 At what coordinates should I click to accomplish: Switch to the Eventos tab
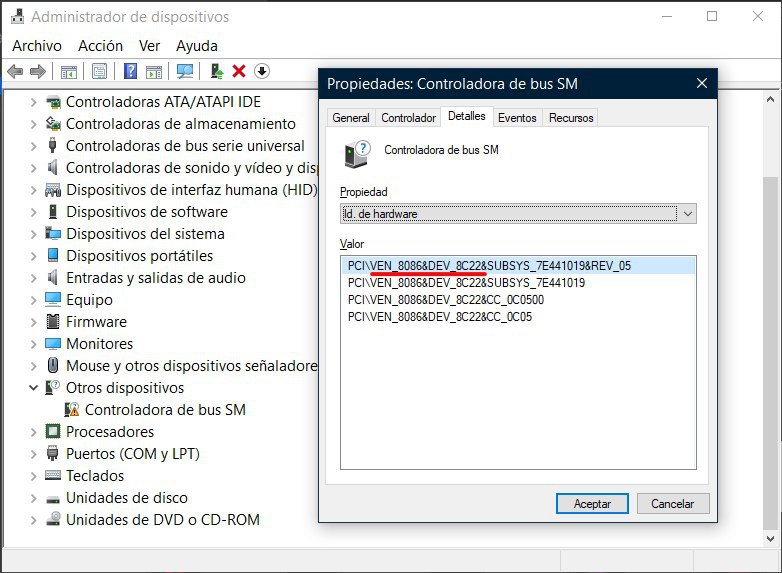tap(517, 118)
